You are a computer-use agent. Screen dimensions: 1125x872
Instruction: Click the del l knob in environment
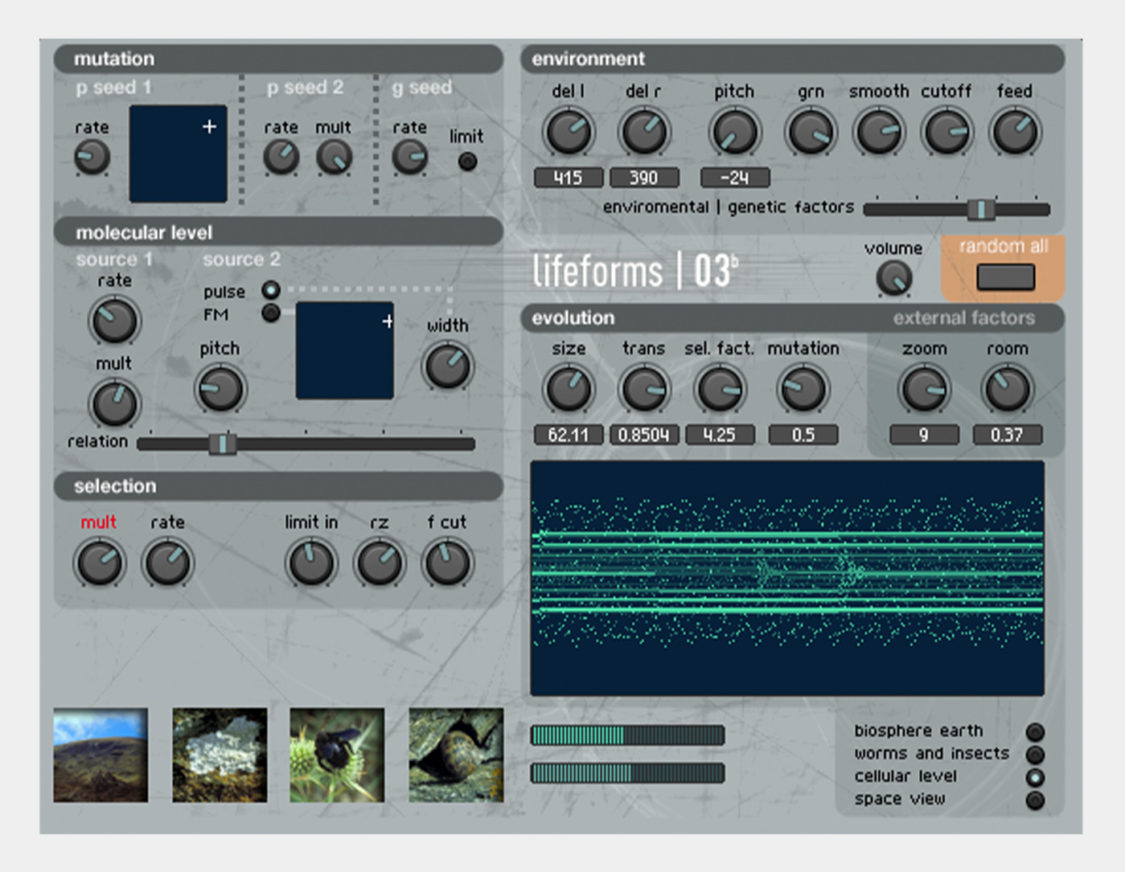pyautogui.click(x=570, y=131)
